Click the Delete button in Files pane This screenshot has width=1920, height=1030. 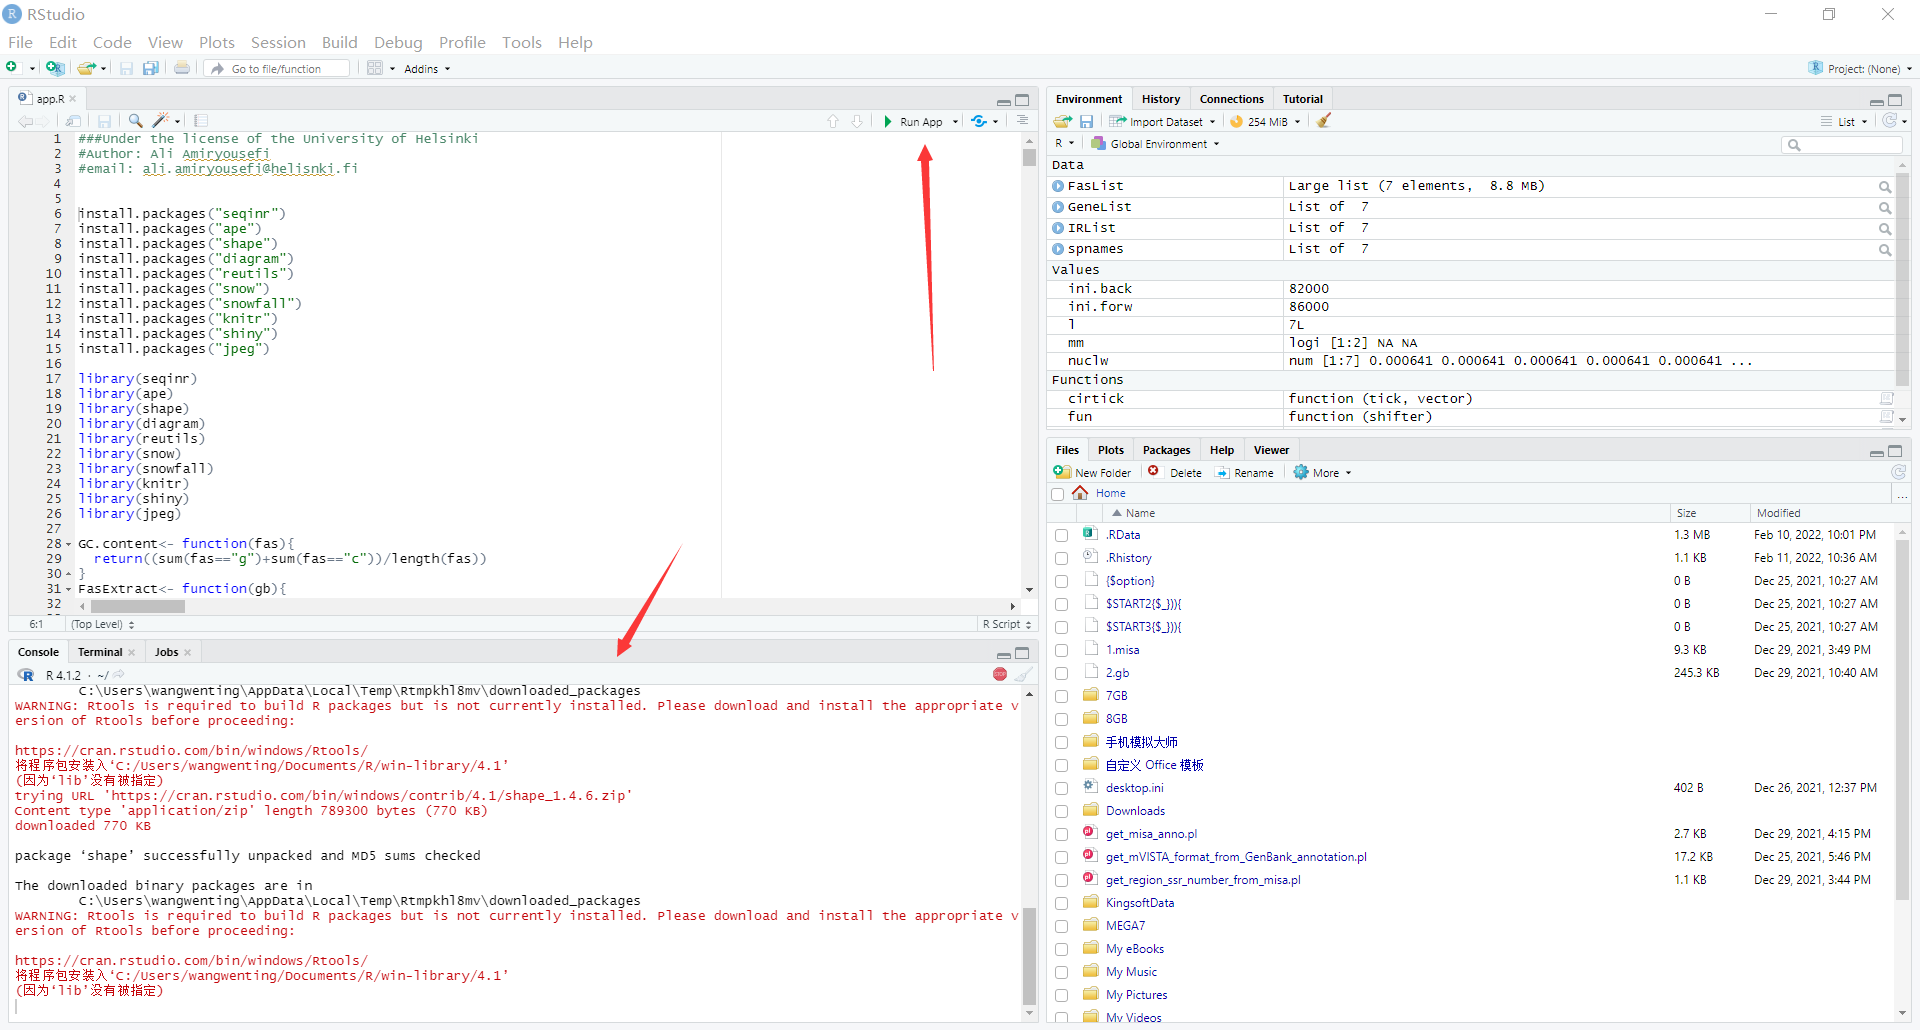[1175, 473]
